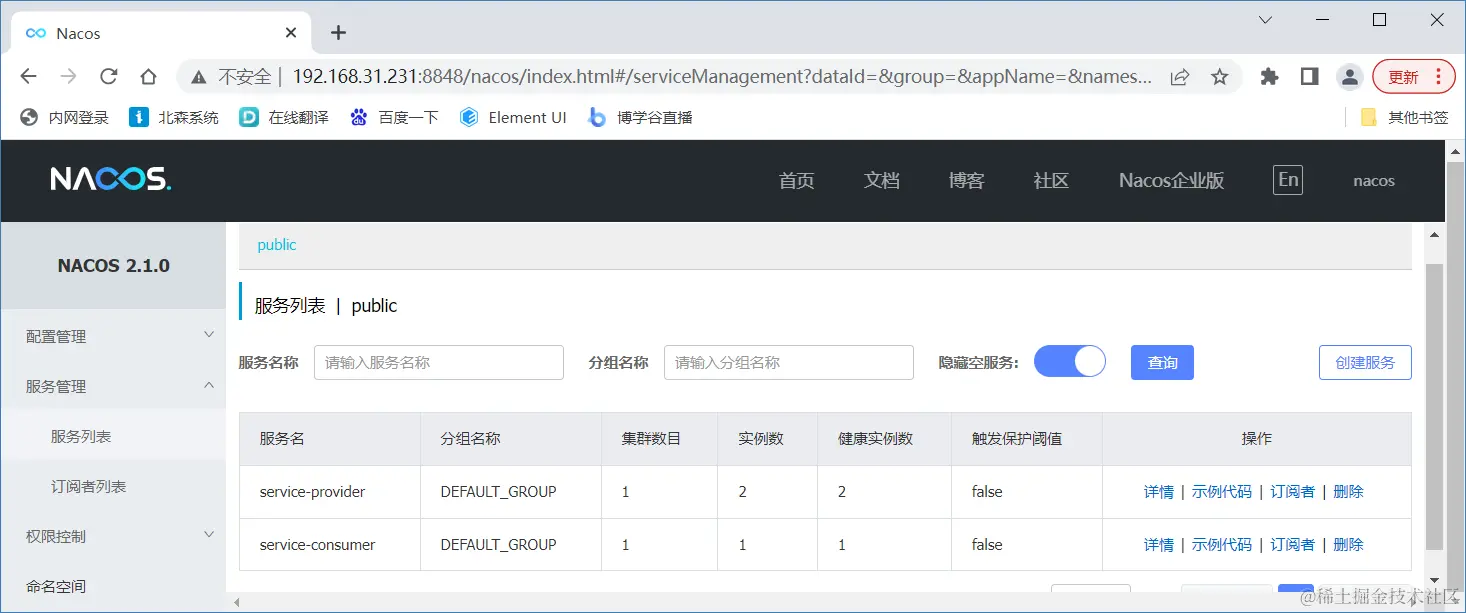Open the 博学谷直播 bookmark
Viewport: 1466px width, 613px height.
click(x=640, y=118)
